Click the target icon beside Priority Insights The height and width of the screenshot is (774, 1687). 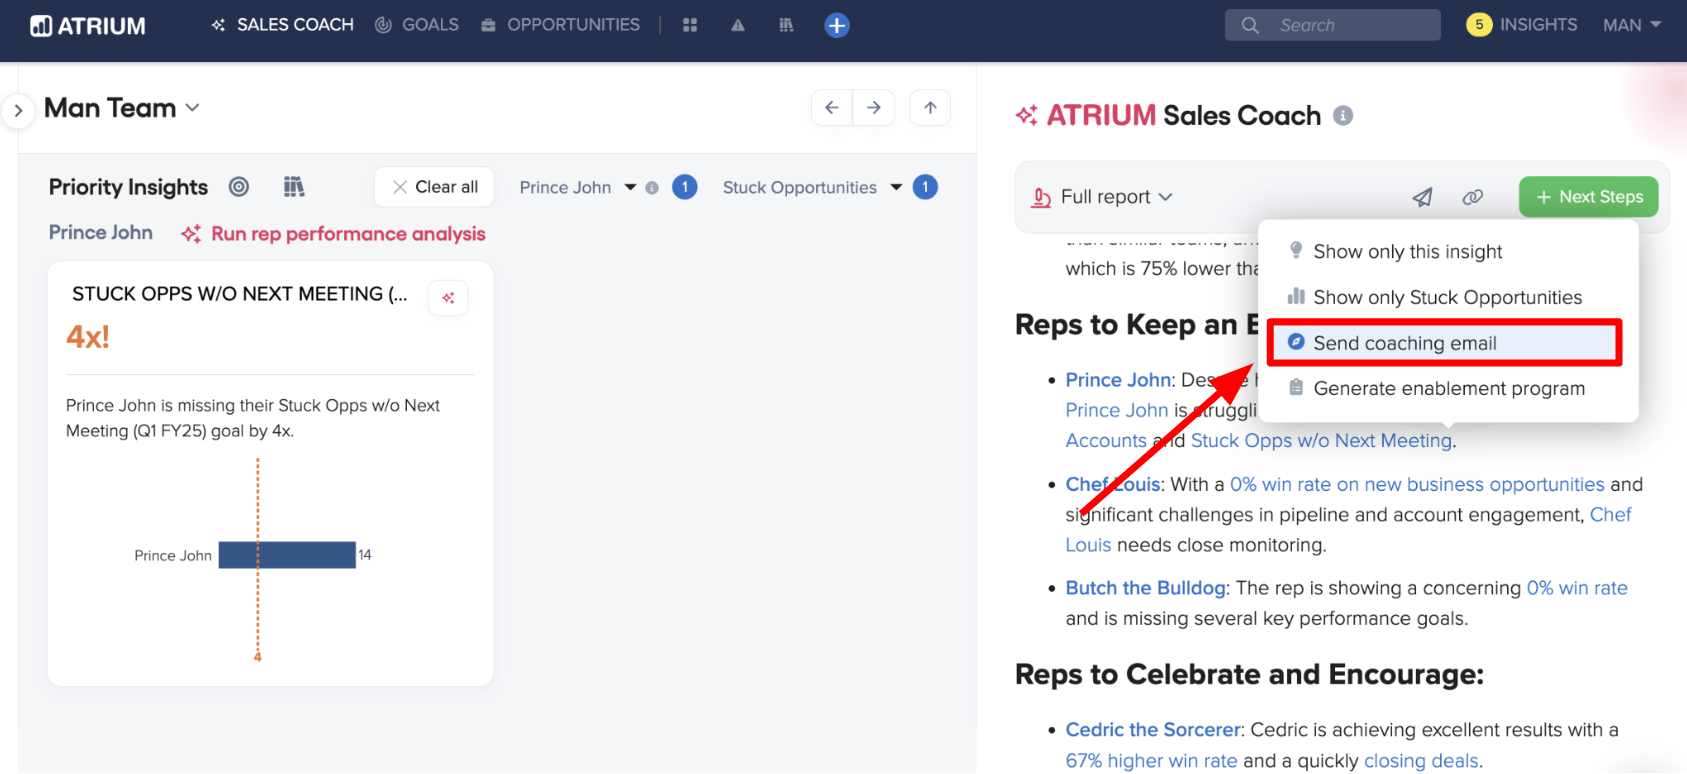(x=238, y=187)
